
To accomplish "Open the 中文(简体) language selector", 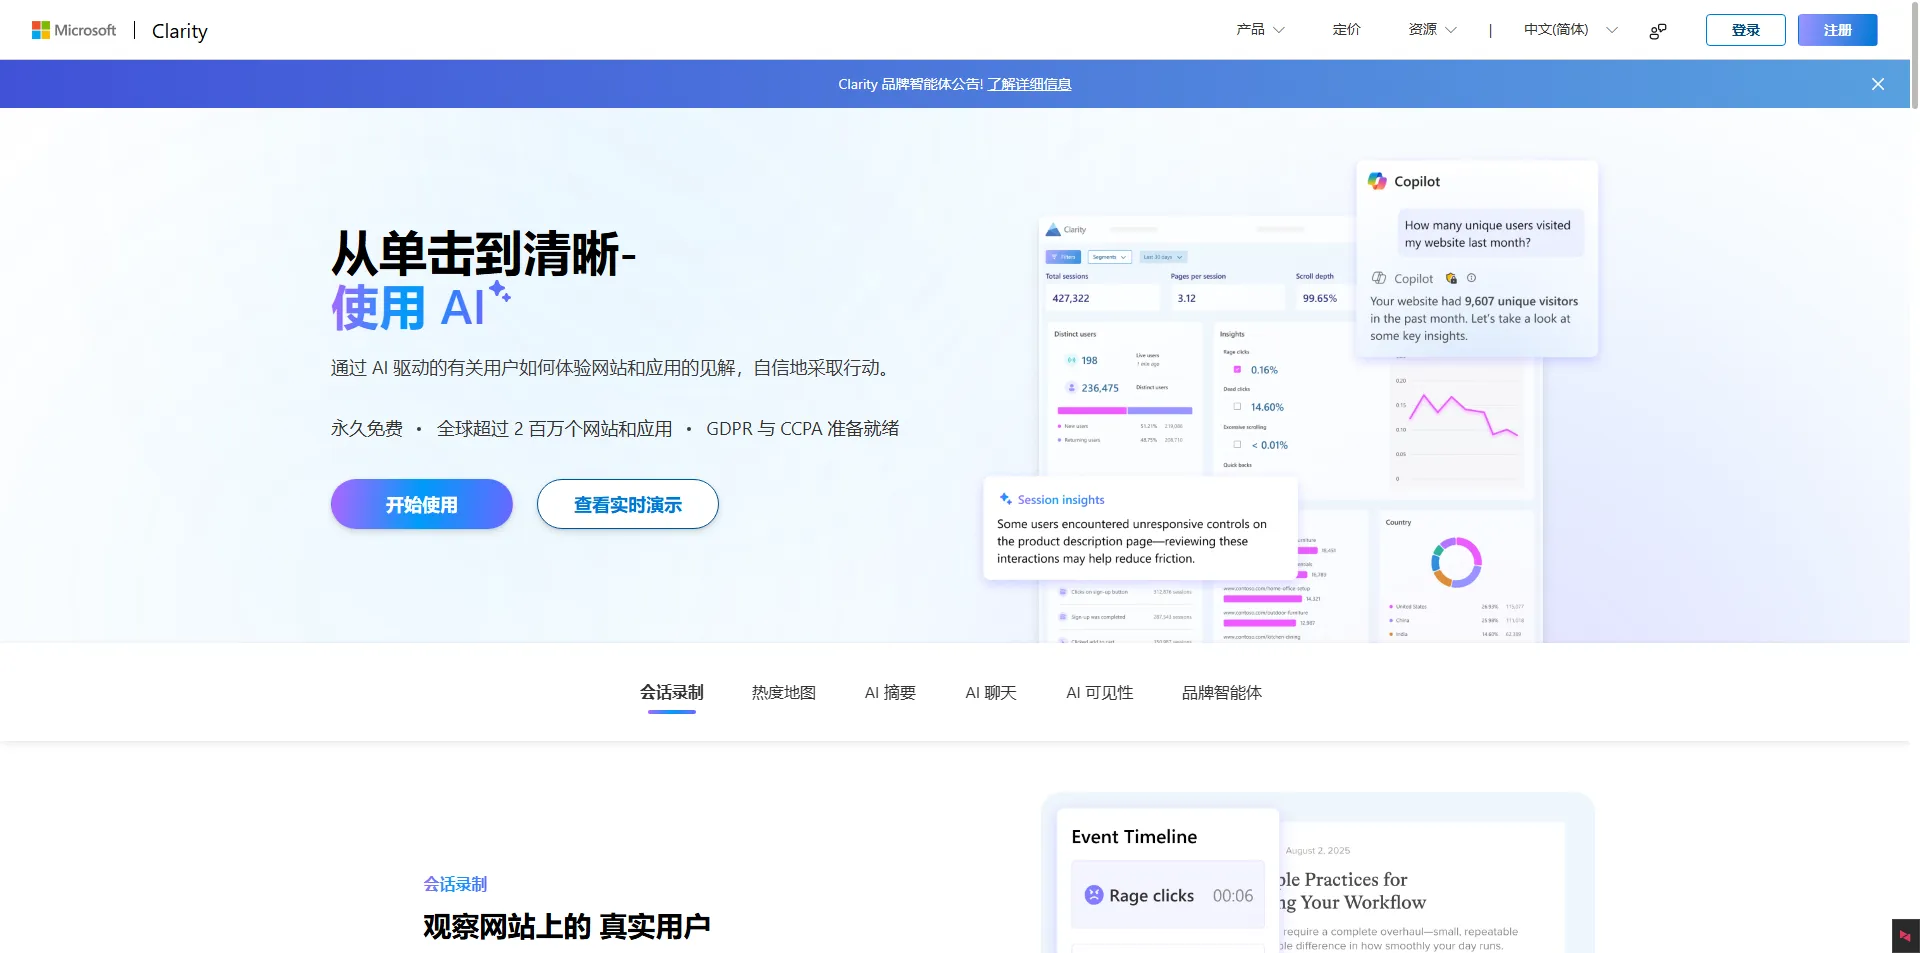I will 1570,30.
